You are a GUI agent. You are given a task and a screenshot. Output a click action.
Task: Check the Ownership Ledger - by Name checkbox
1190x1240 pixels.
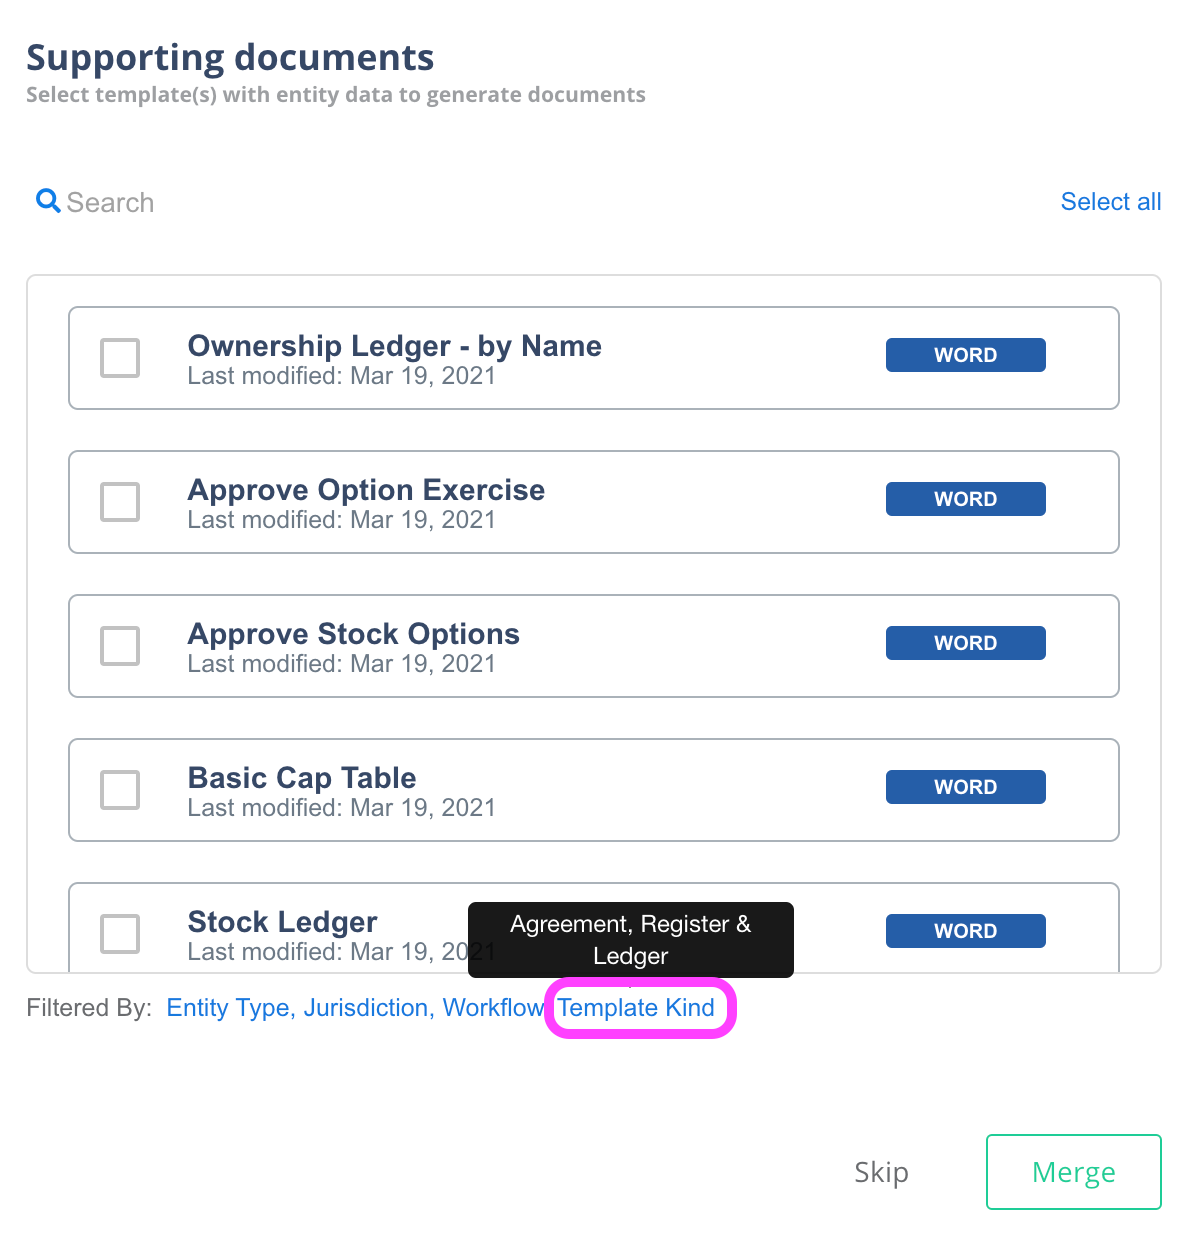[x=120, y=358]
